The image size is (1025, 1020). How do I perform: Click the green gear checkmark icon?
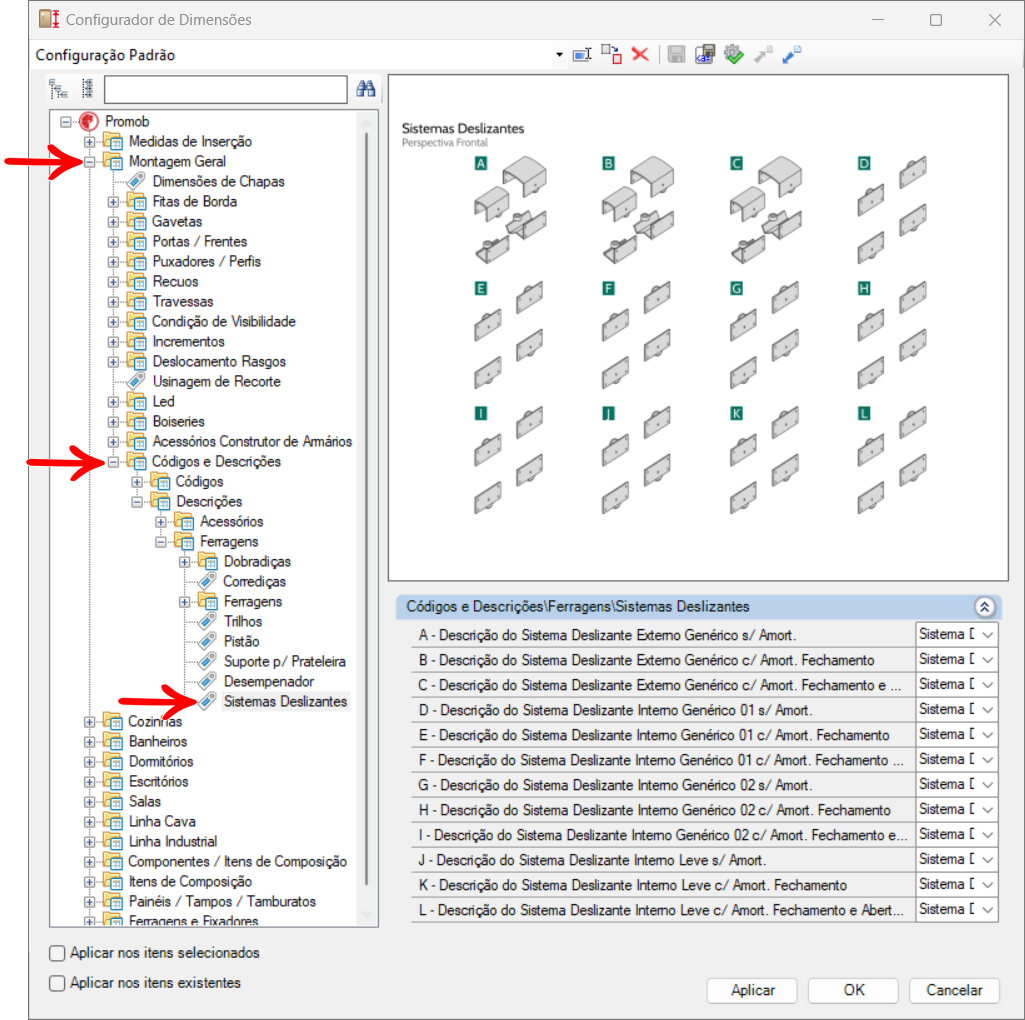[x=735, y=55]
